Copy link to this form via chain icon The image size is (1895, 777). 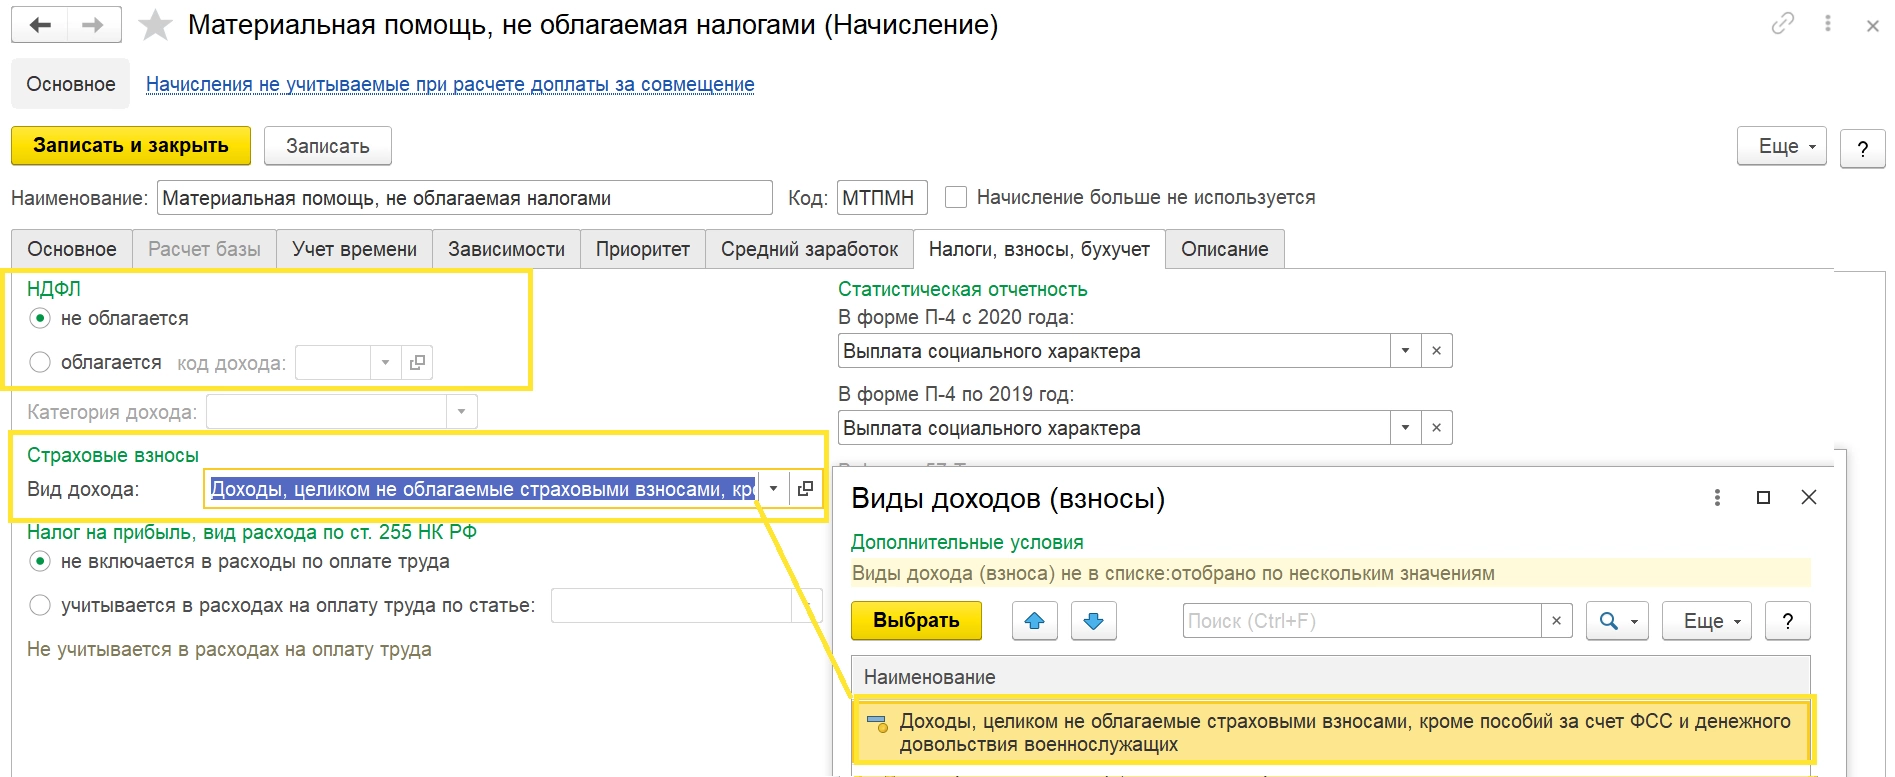[1782, 24]
